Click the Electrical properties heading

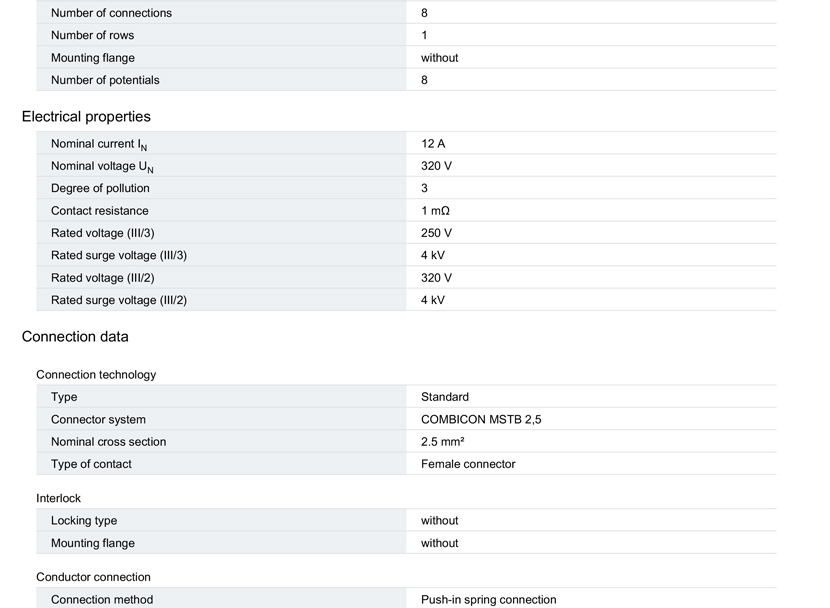[x=86, y=116]
